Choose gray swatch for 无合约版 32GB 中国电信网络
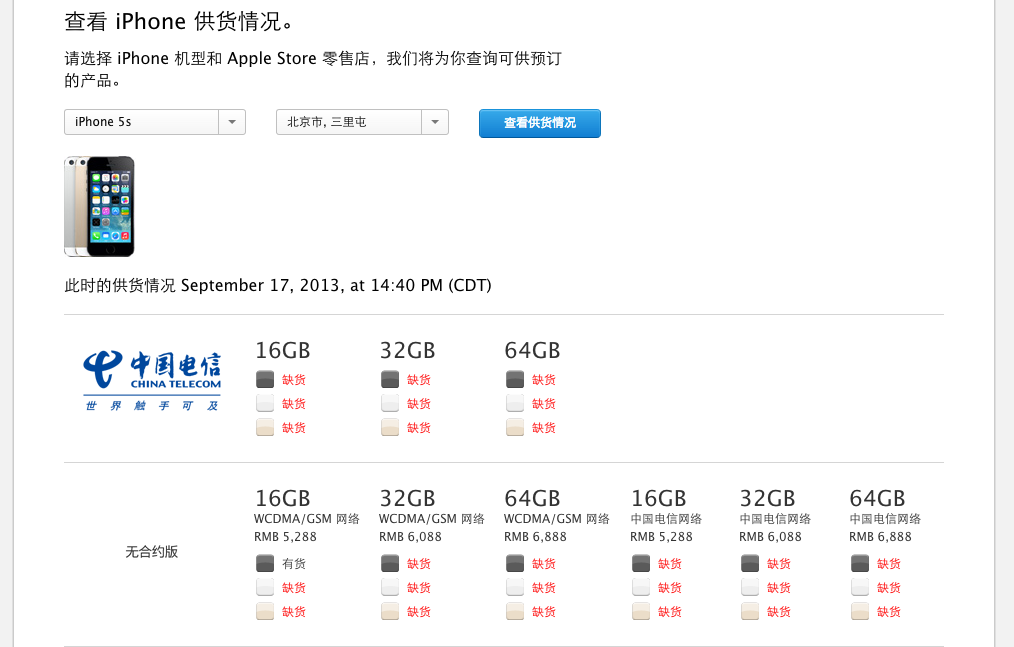The width and height of the screenshot is (1014, 647). coord(750,564)
